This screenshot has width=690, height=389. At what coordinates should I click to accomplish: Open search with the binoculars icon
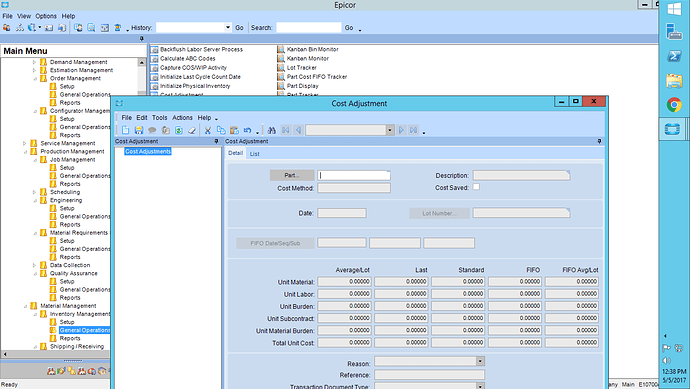point(272,130)
